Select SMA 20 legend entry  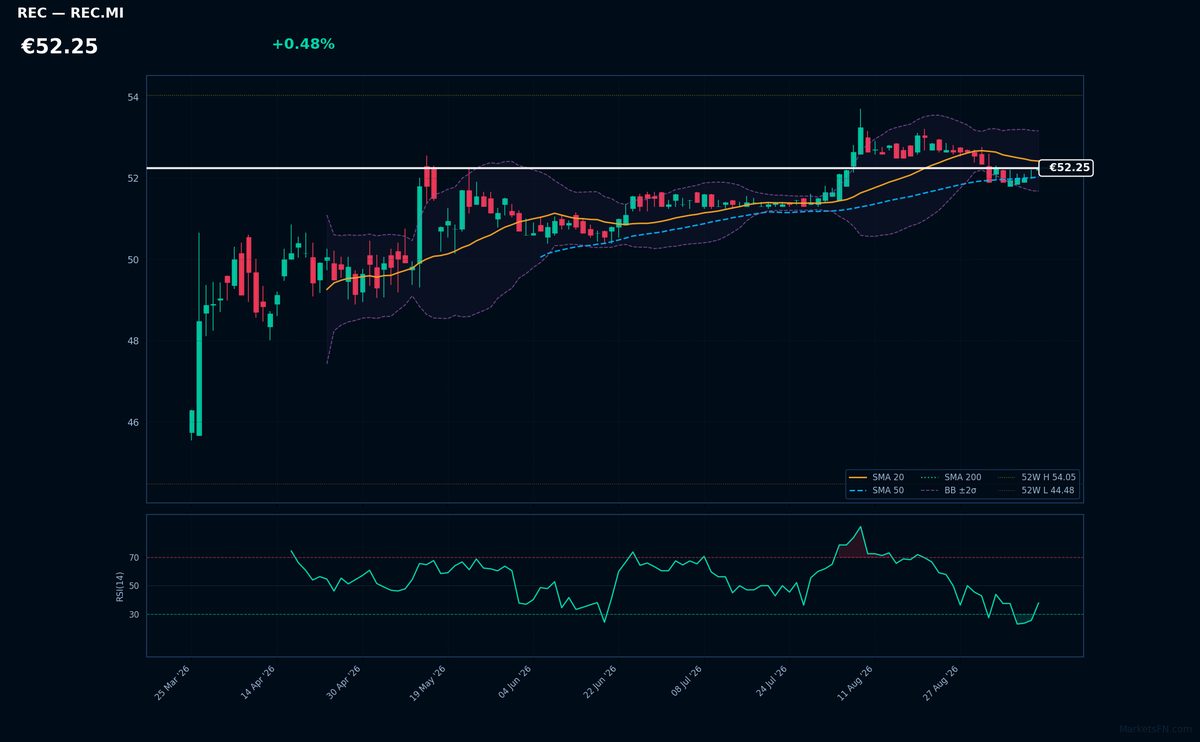[x=875, y=478]
